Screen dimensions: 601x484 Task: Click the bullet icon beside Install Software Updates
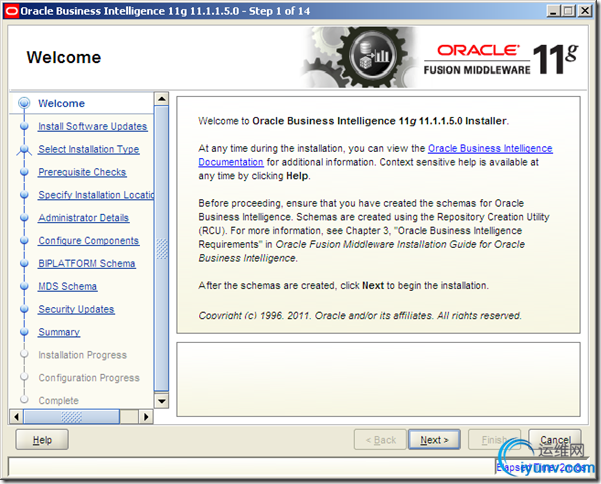pos(24,126)
